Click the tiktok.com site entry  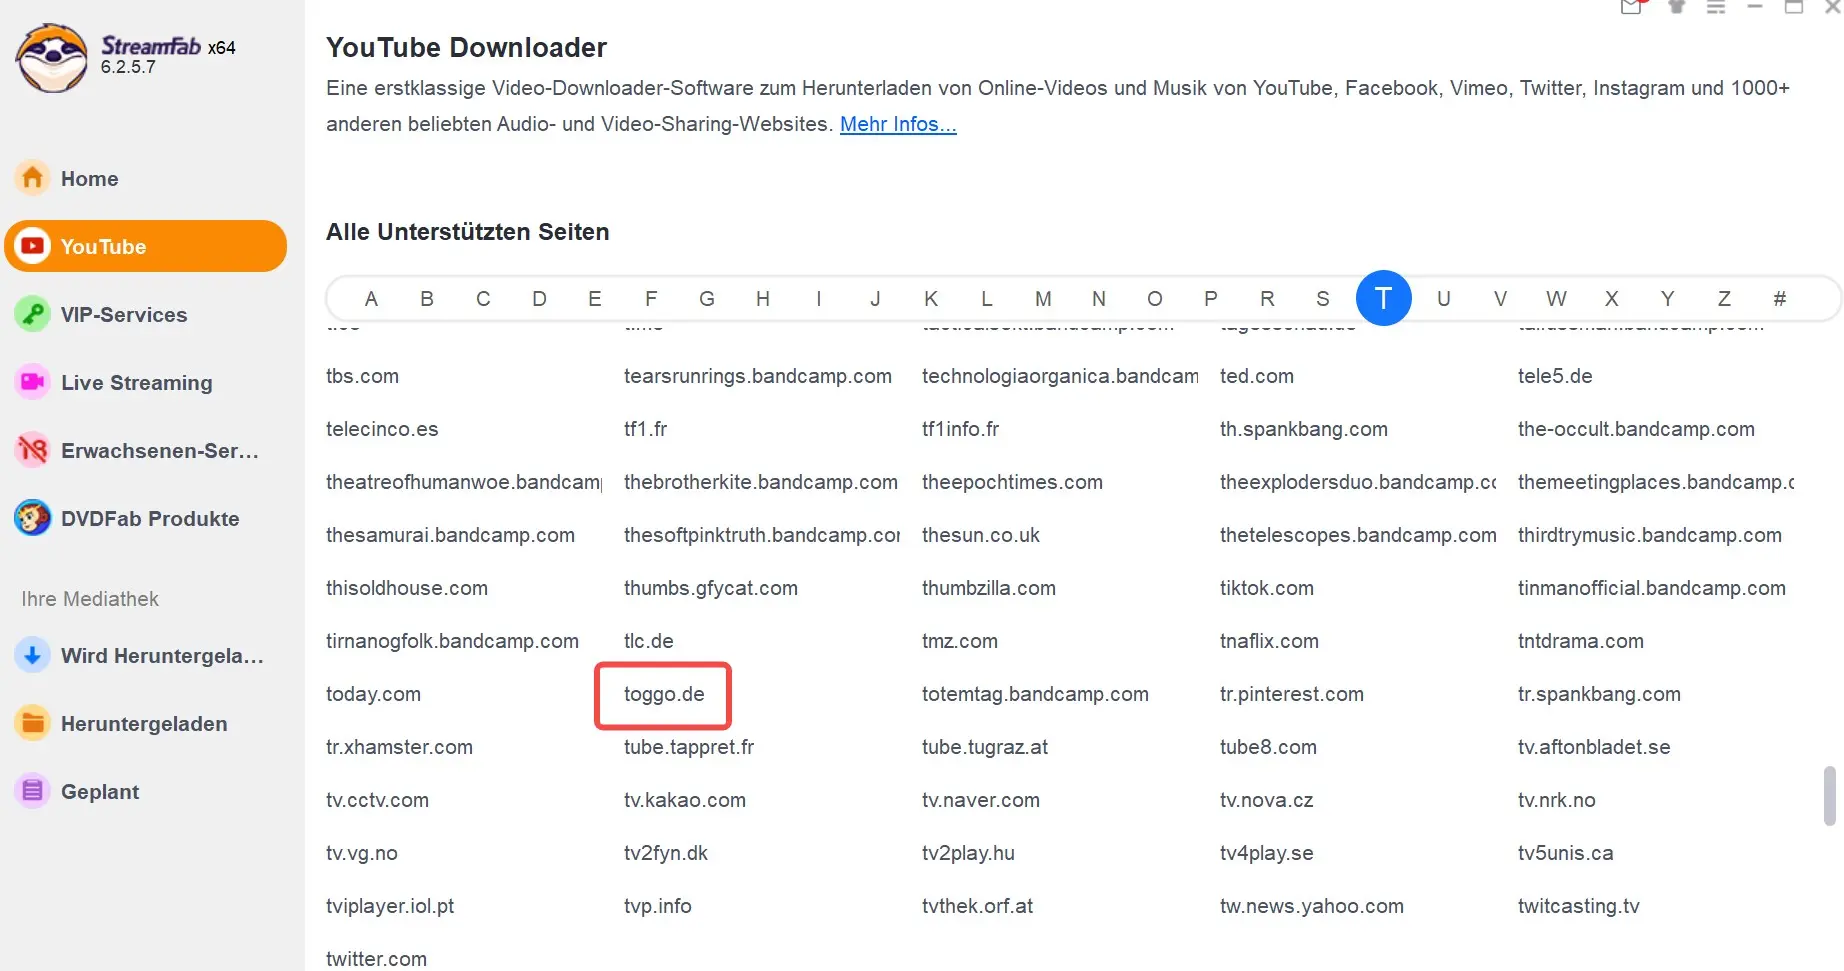pyautogui.click(x=1267, y=588)
